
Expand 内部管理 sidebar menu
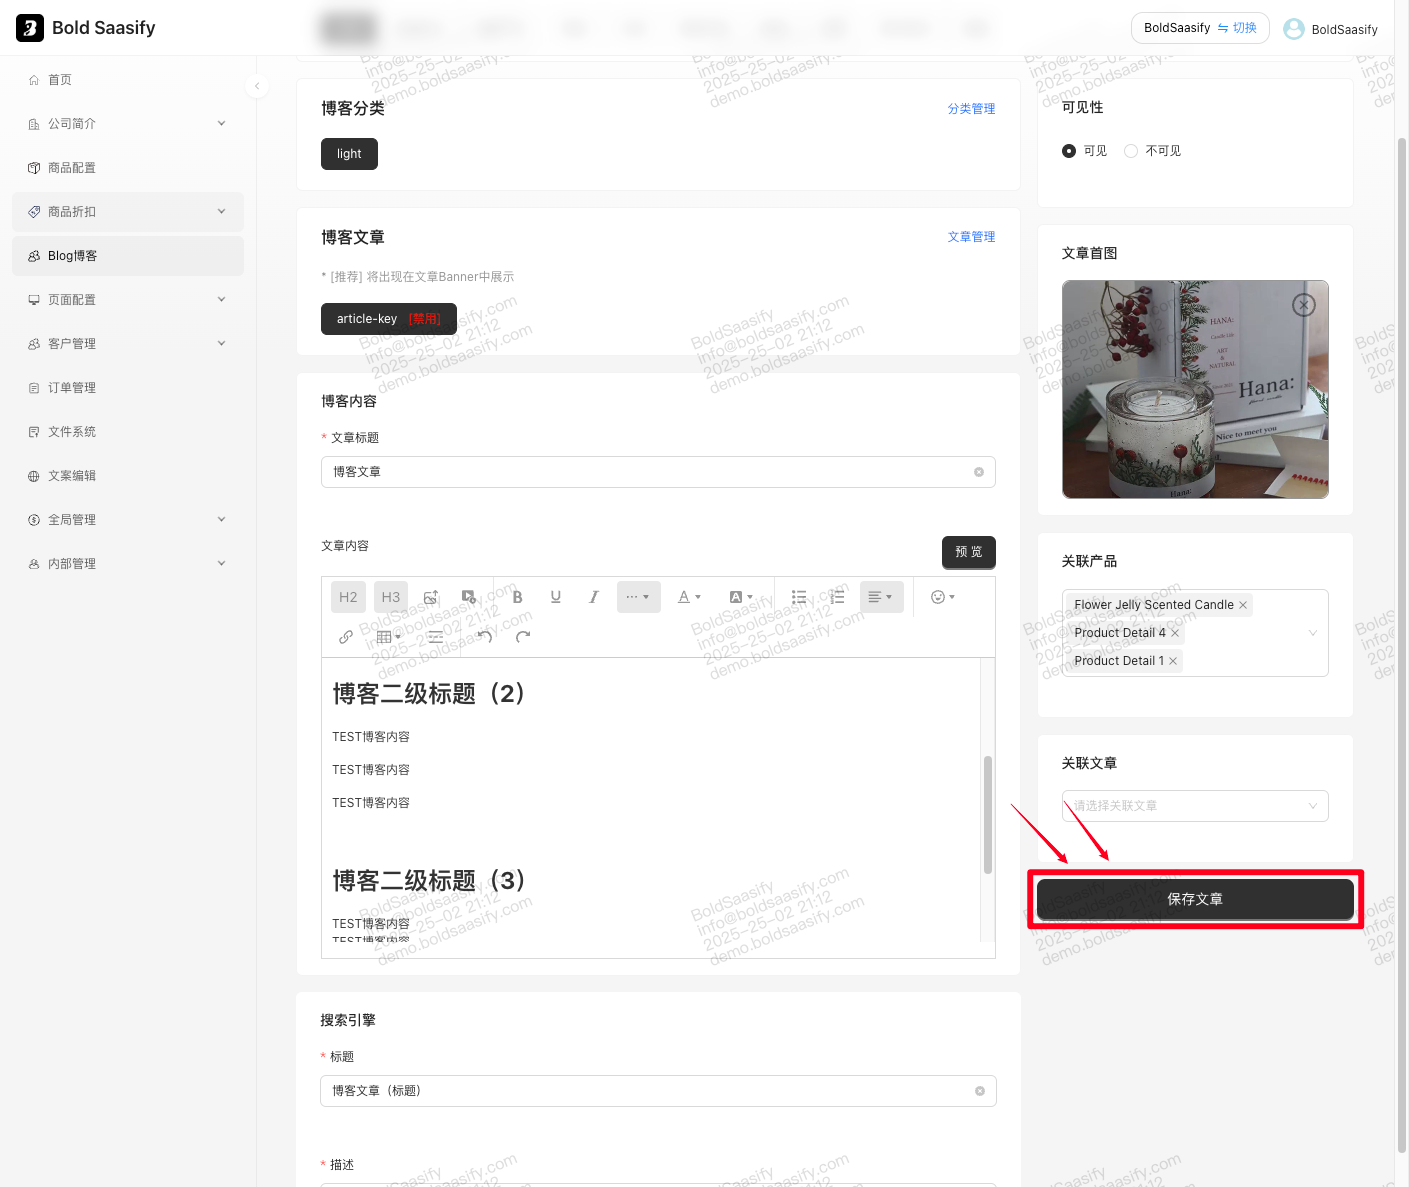coord(128,564)
